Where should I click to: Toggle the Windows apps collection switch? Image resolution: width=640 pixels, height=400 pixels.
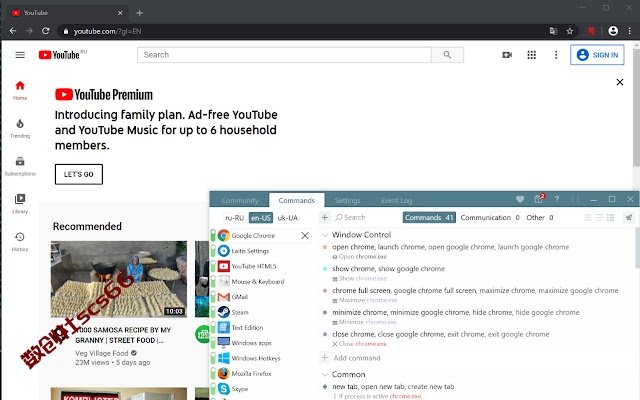click(x=213, y=342)
